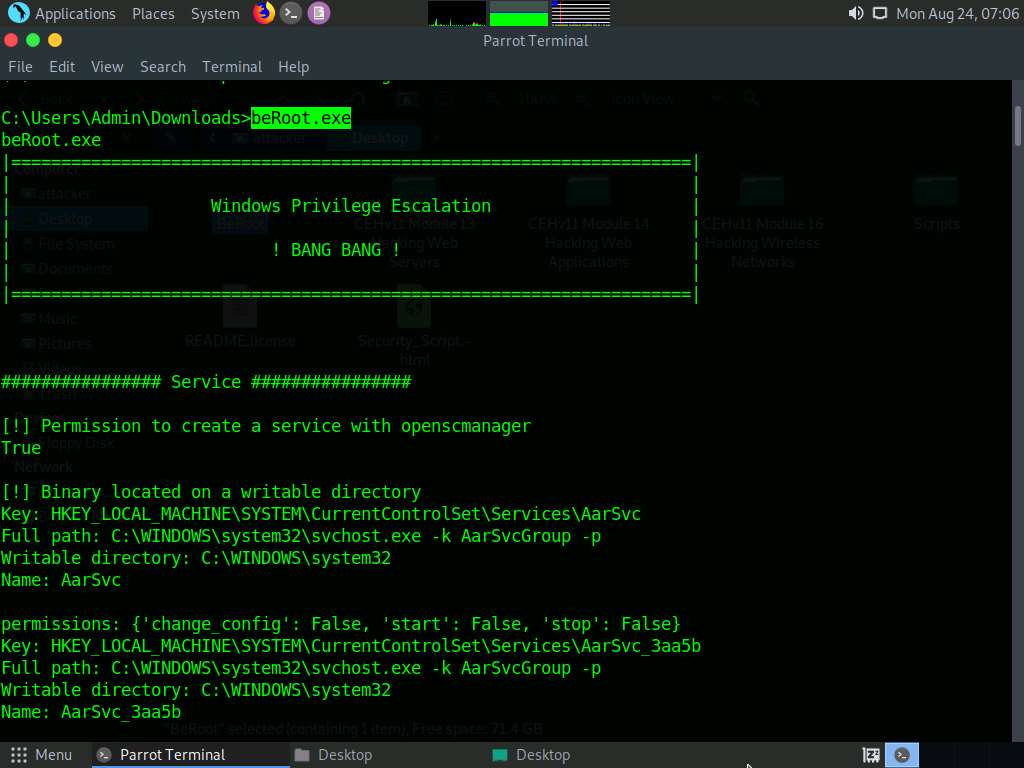This screenshot has width=1024, height=768.
Task: Click the terminal vertical scrollbar handle
Action: pyautogui.click(x=1017, y=126)
